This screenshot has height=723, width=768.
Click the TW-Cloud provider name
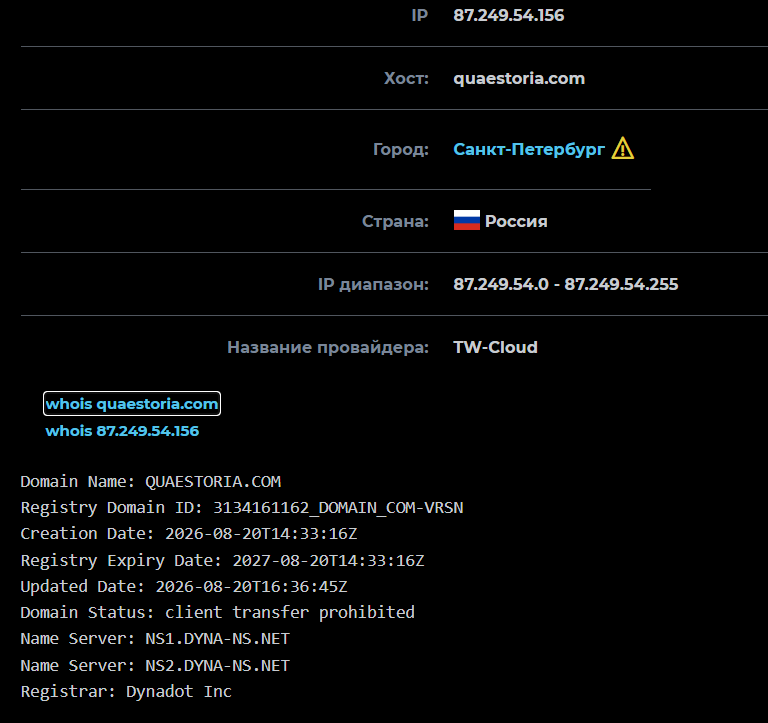coord(496,347)
